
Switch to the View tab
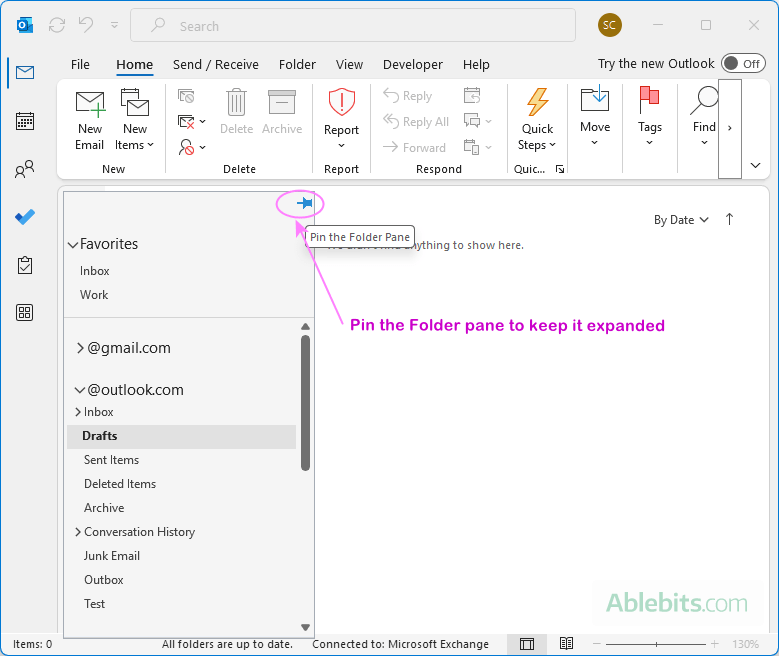[x=349, y=65]
